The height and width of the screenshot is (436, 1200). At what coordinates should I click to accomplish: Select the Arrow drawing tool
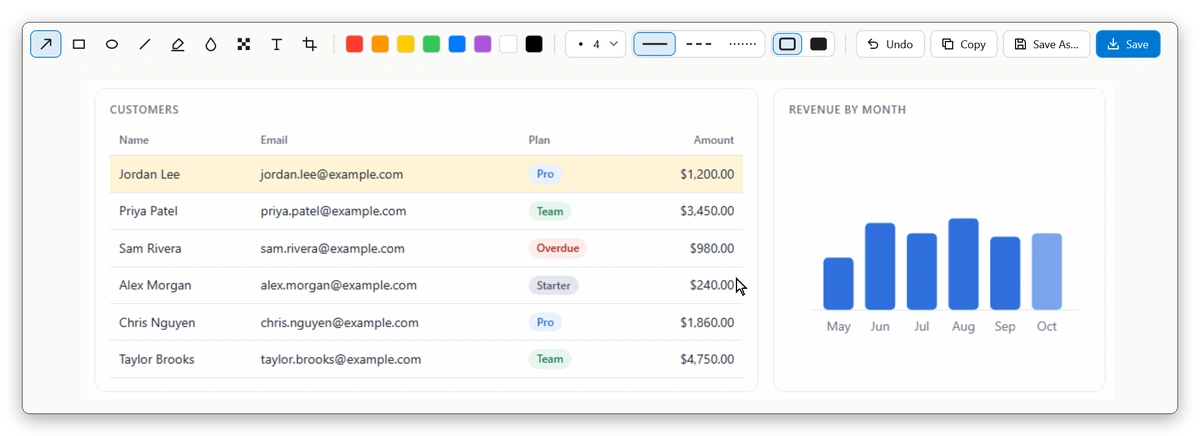[46, 44]
